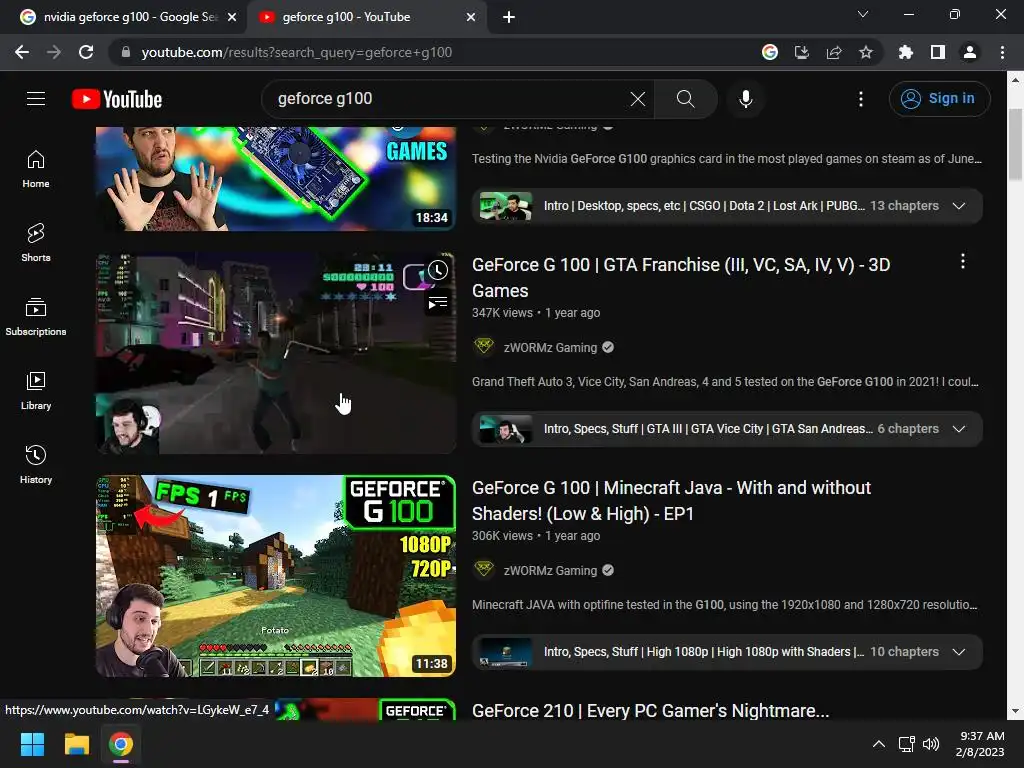Start voice search with the microphone icon
The width and height of the screenshot is (1024, 768).
tap(745, 99)
